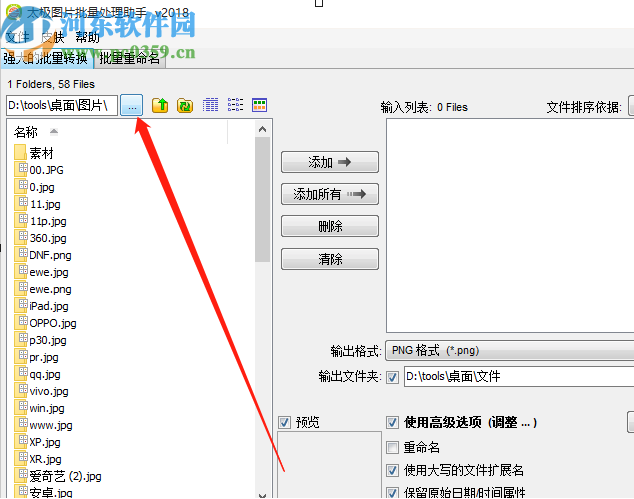Switch to thumbnail view icon
The height and width of the screenshot is (499, 634).
point(259,105)
